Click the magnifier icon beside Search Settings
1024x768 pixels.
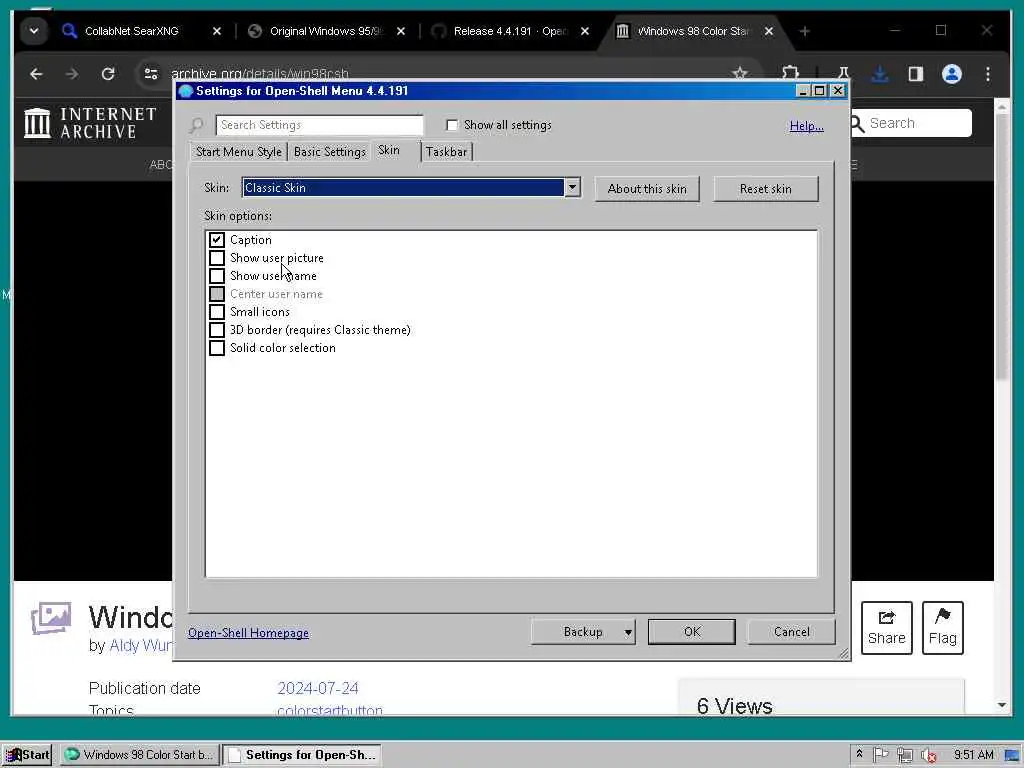point(197,125)
